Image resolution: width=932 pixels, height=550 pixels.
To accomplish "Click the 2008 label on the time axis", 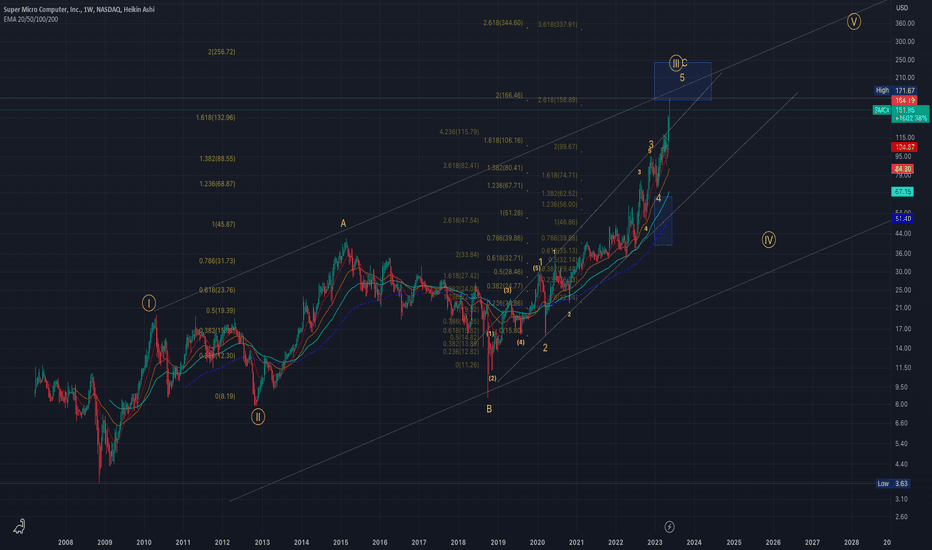I will coord(65,542).
